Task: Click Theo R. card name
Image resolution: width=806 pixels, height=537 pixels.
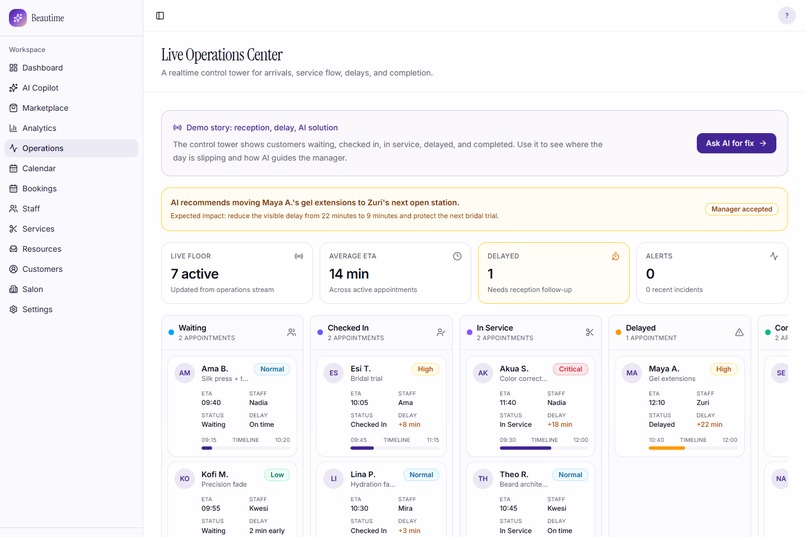Action: (x=514, y=474)
